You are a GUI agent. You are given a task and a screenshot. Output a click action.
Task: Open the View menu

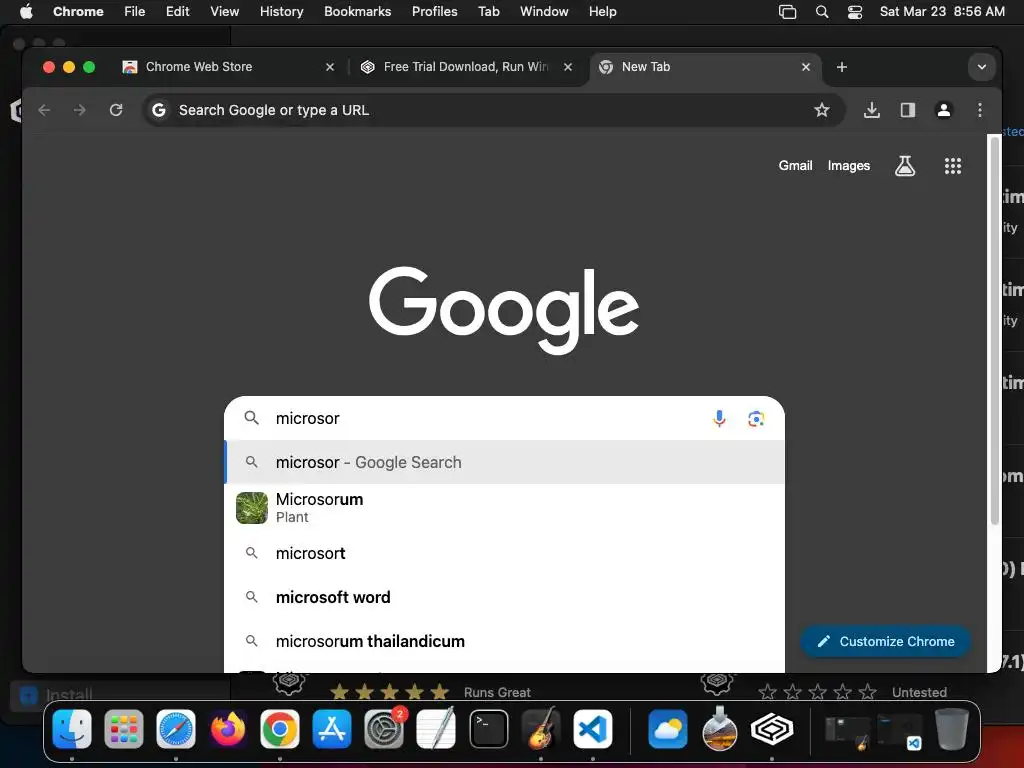pyautogui.click(x=225, y=12)
